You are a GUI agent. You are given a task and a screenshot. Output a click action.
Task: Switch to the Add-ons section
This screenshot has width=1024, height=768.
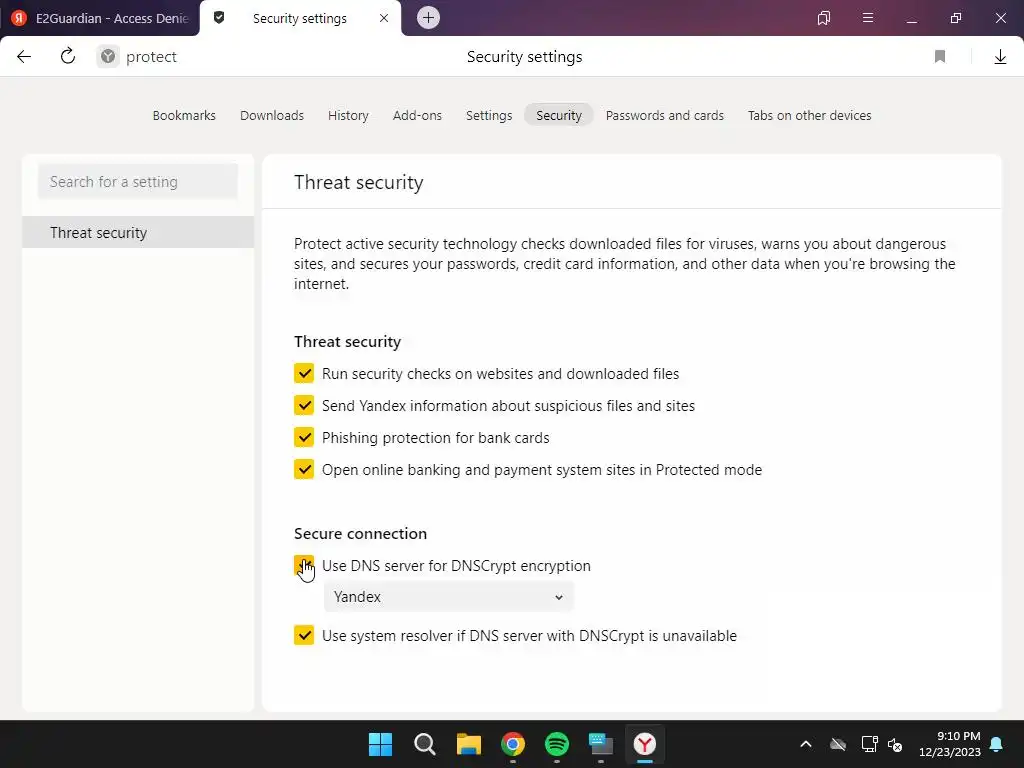click(417, 116)
